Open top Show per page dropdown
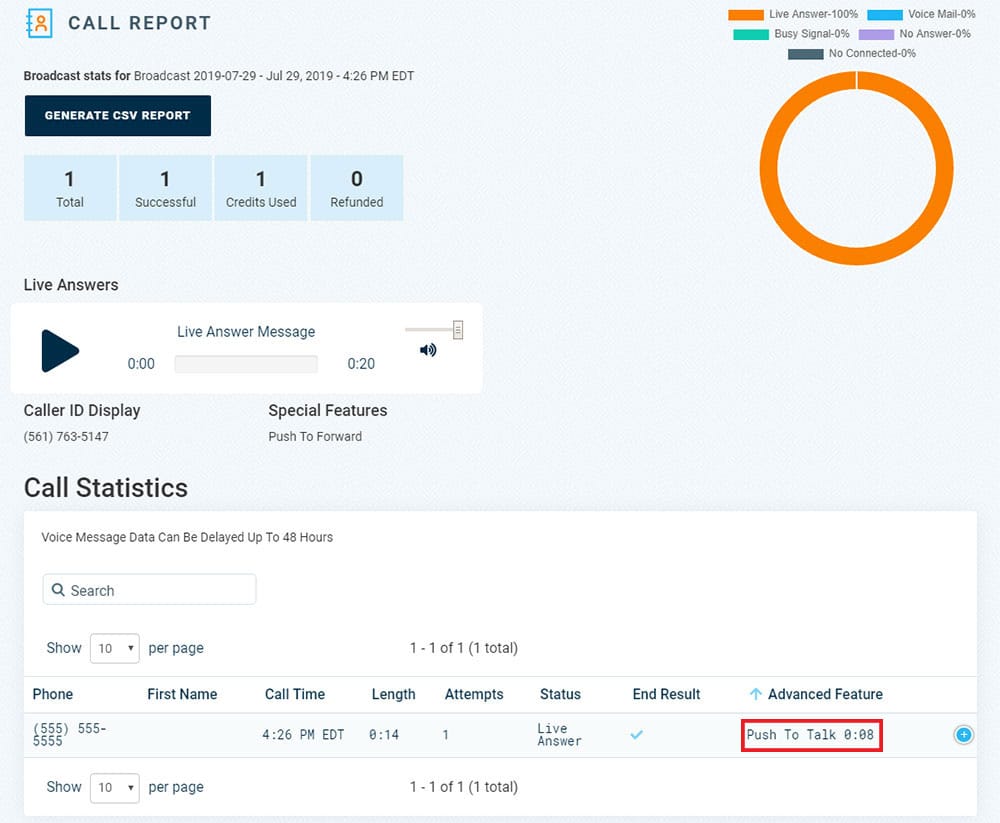Image resolution: width=1000 pixels, height=823 pixels. 115,648
